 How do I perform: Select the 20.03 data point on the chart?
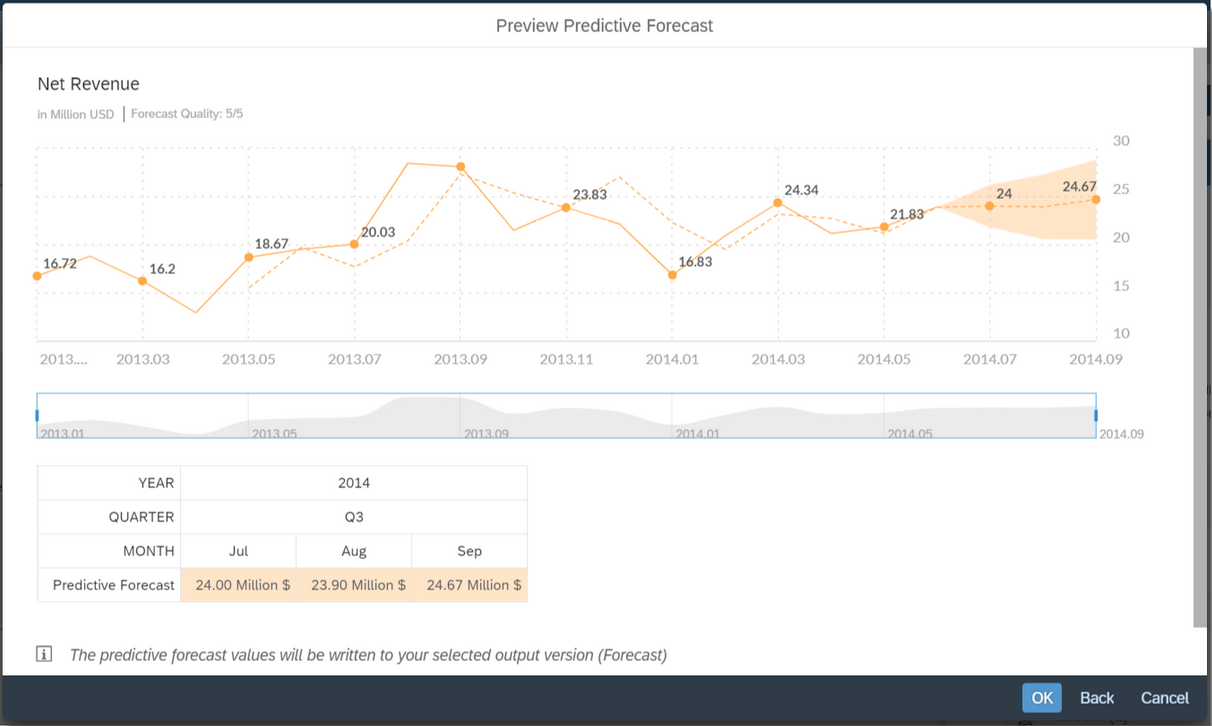coord(354,243)
